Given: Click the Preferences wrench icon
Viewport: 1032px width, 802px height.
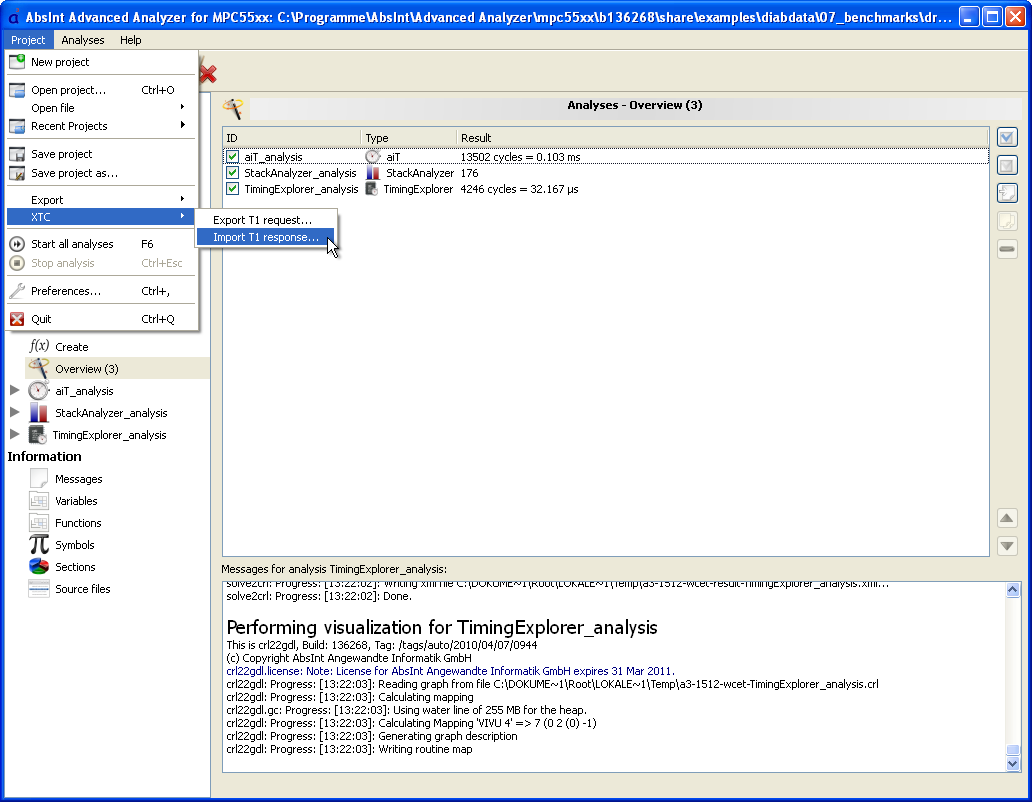Looking at the screenshot, I should (17, 291).
